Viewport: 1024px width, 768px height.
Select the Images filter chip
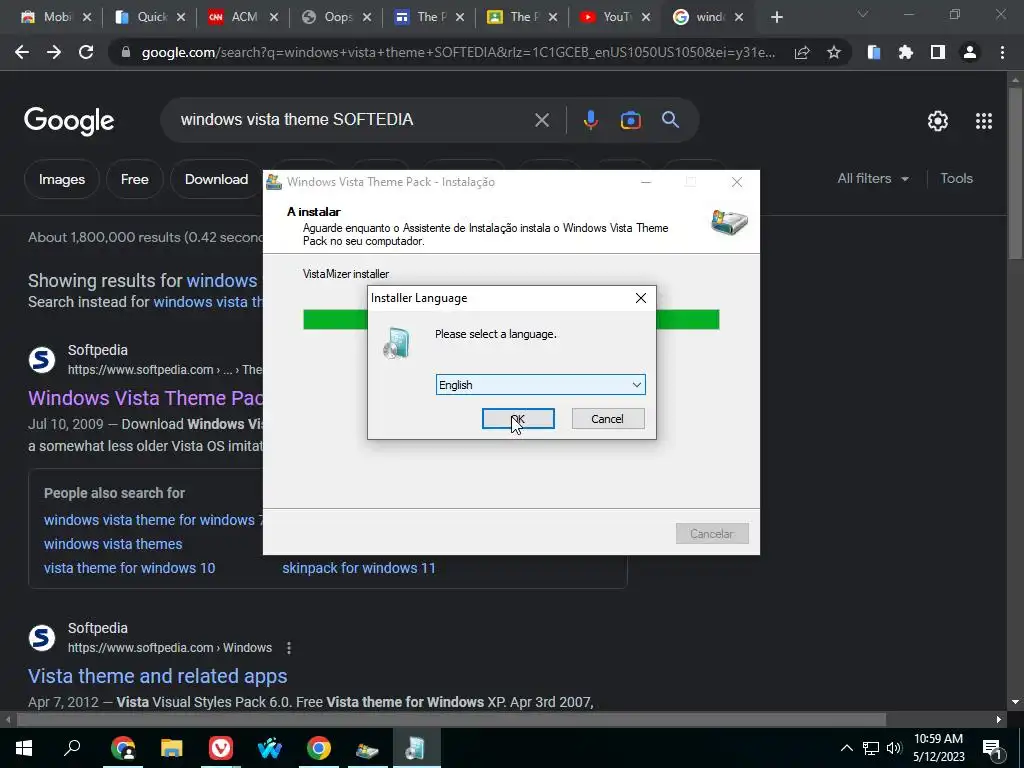point(61,179)
